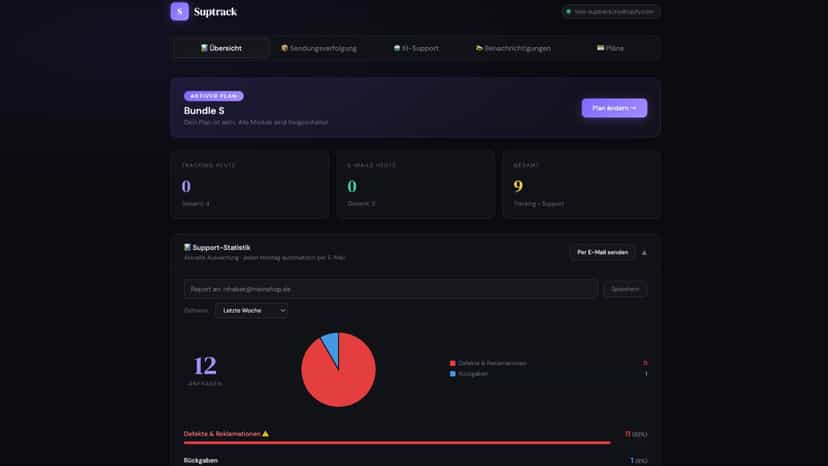Click the Speichern button
828x466 pixels.
625,289
